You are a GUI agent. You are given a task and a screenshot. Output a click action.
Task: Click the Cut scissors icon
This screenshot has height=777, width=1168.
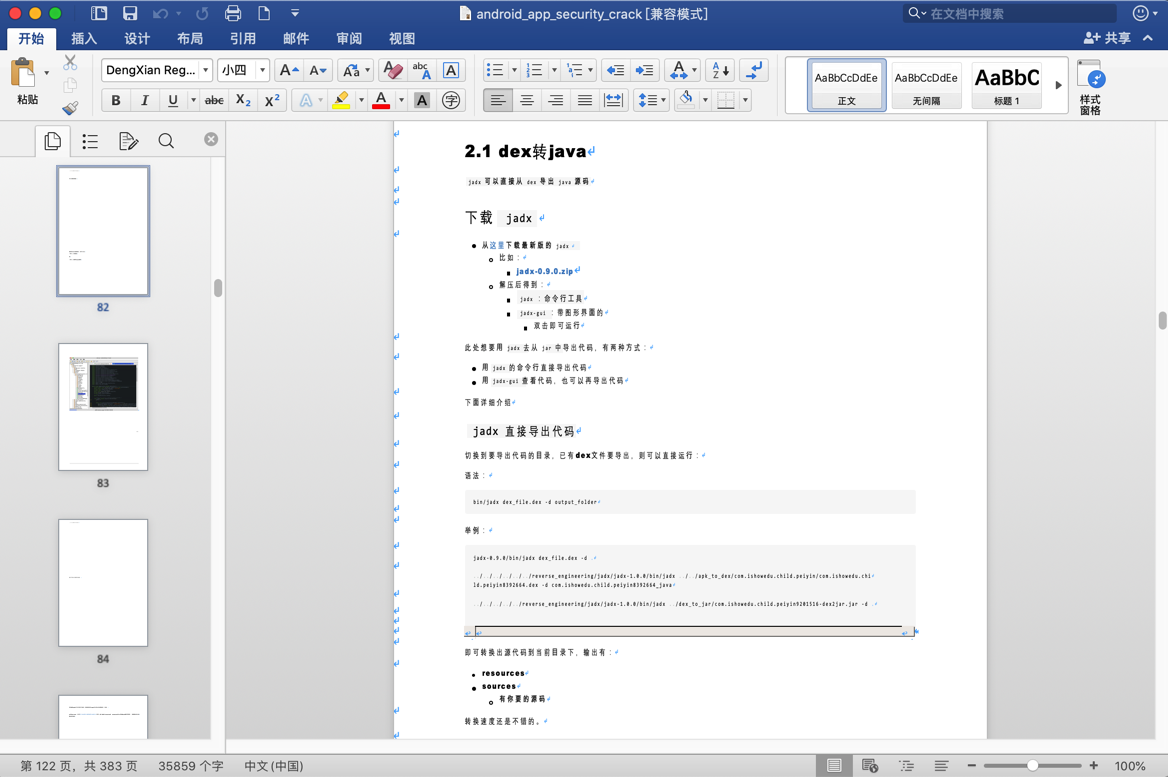(x=70, y=63)
